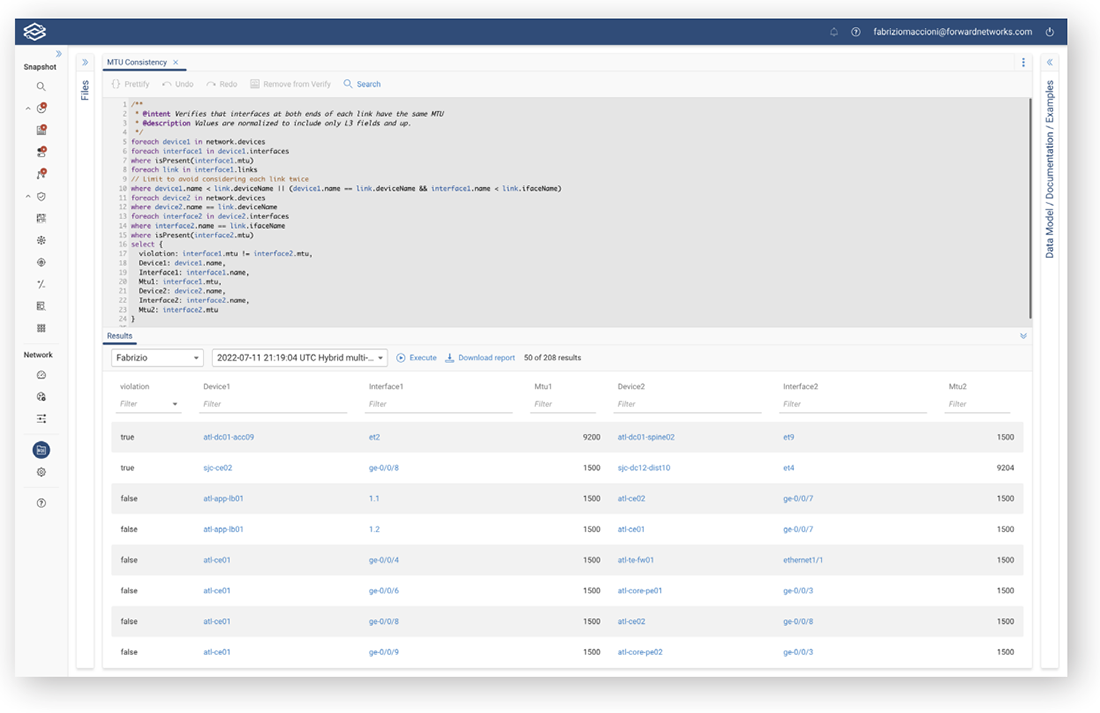Close the MTU Consistency tab

click(175, 62)
